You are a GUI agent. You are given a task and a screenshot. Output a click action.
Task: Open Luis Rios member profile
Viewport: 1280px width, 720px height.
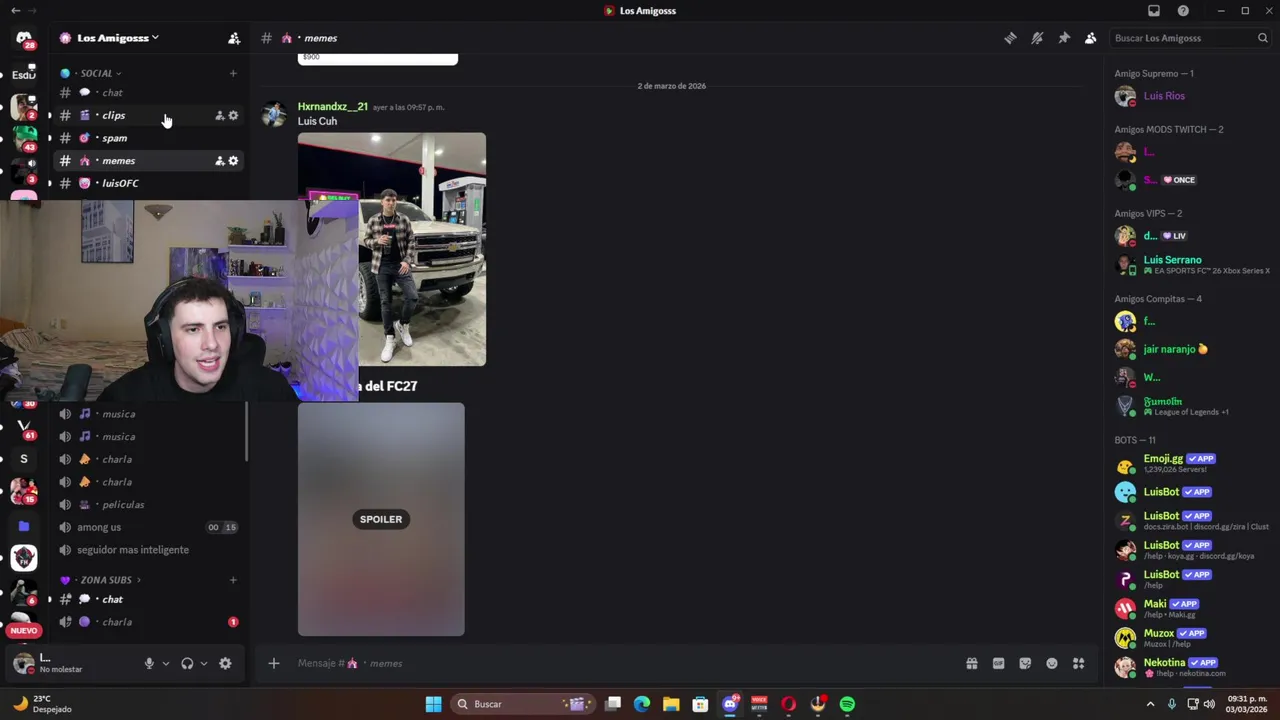pos(1190,96)
